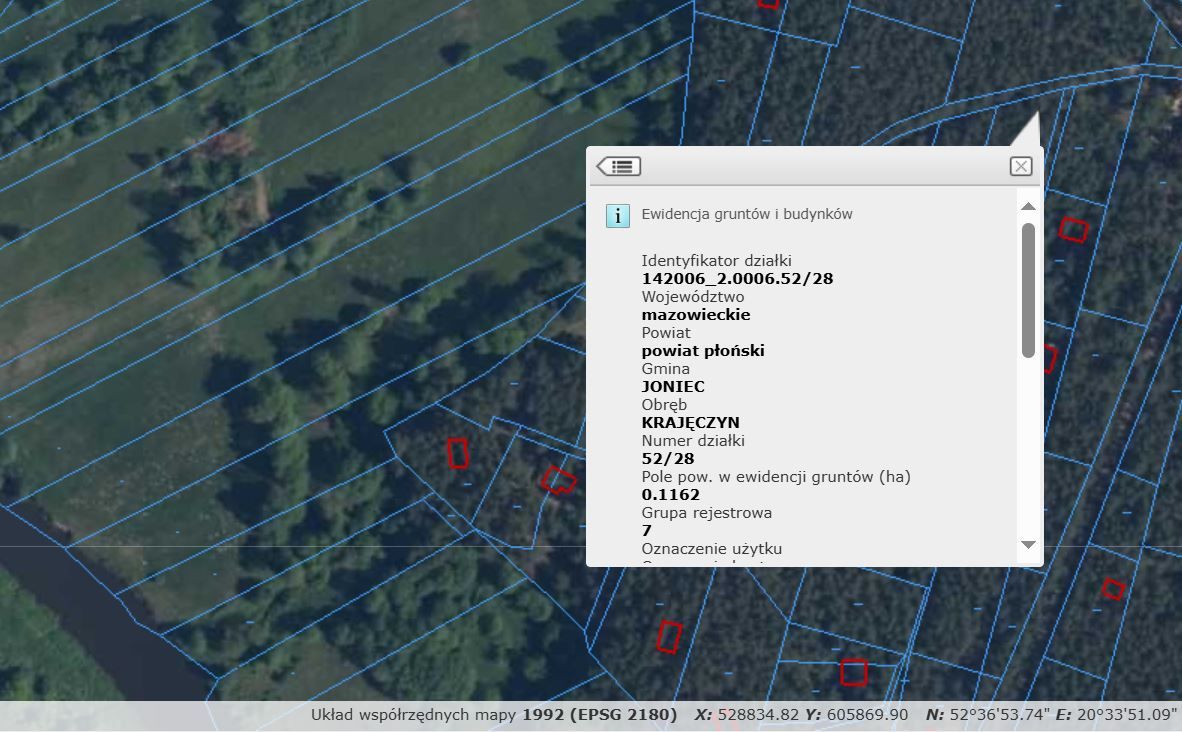This screenshot has height=732, width=1182.
Task: Select the red square building outline at map bottom
Action: point(853,672)
